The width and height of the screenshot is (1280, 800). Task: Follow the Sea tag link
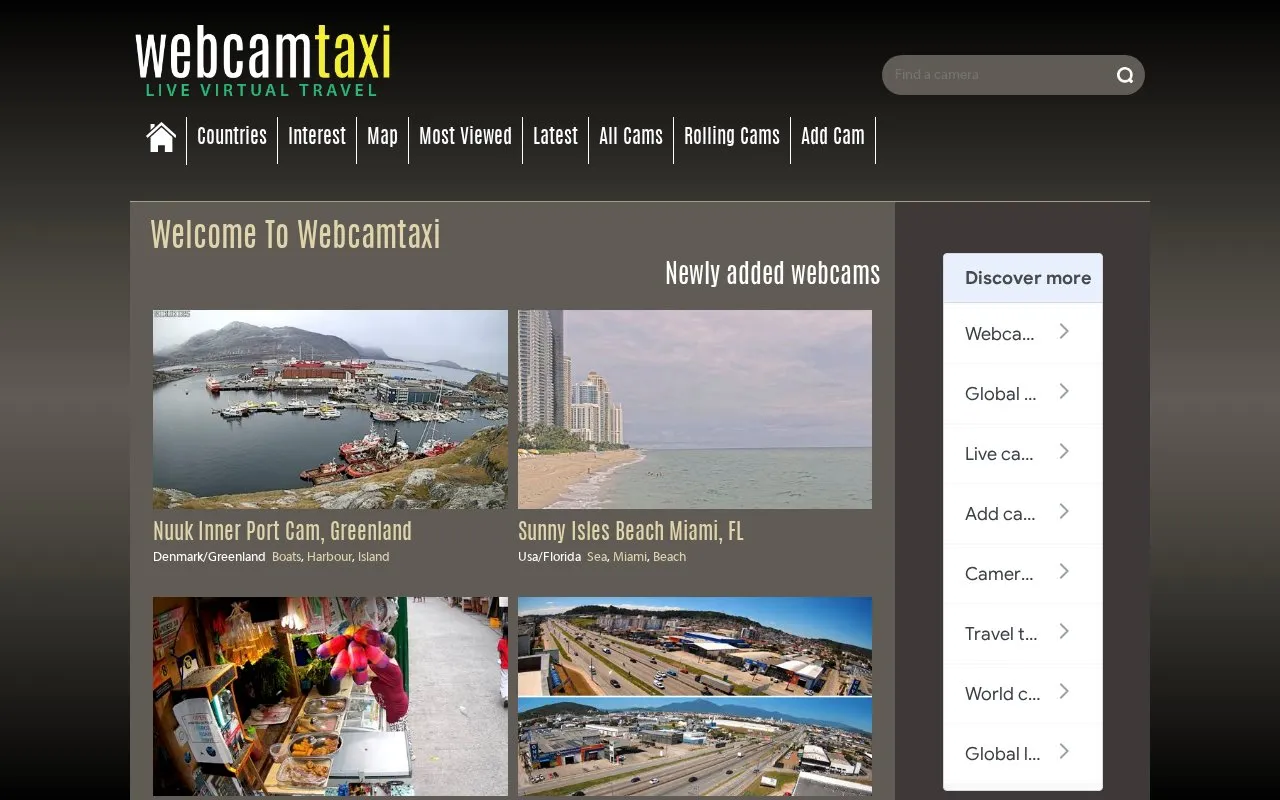point(597,557)
